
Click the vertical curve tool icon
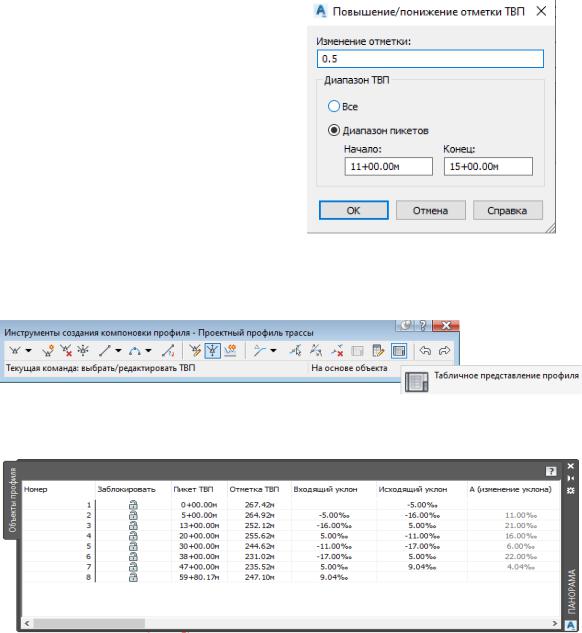click(x=134, y=350)
